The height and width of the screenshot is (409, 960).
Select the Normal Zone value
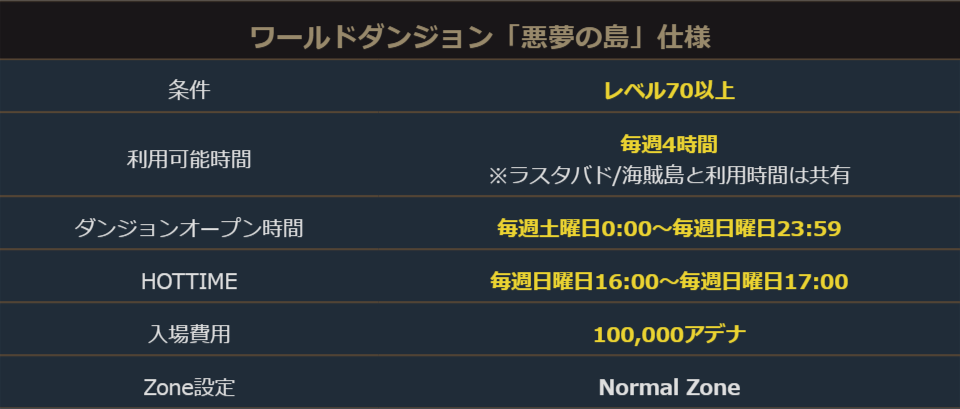click(669, 387)
